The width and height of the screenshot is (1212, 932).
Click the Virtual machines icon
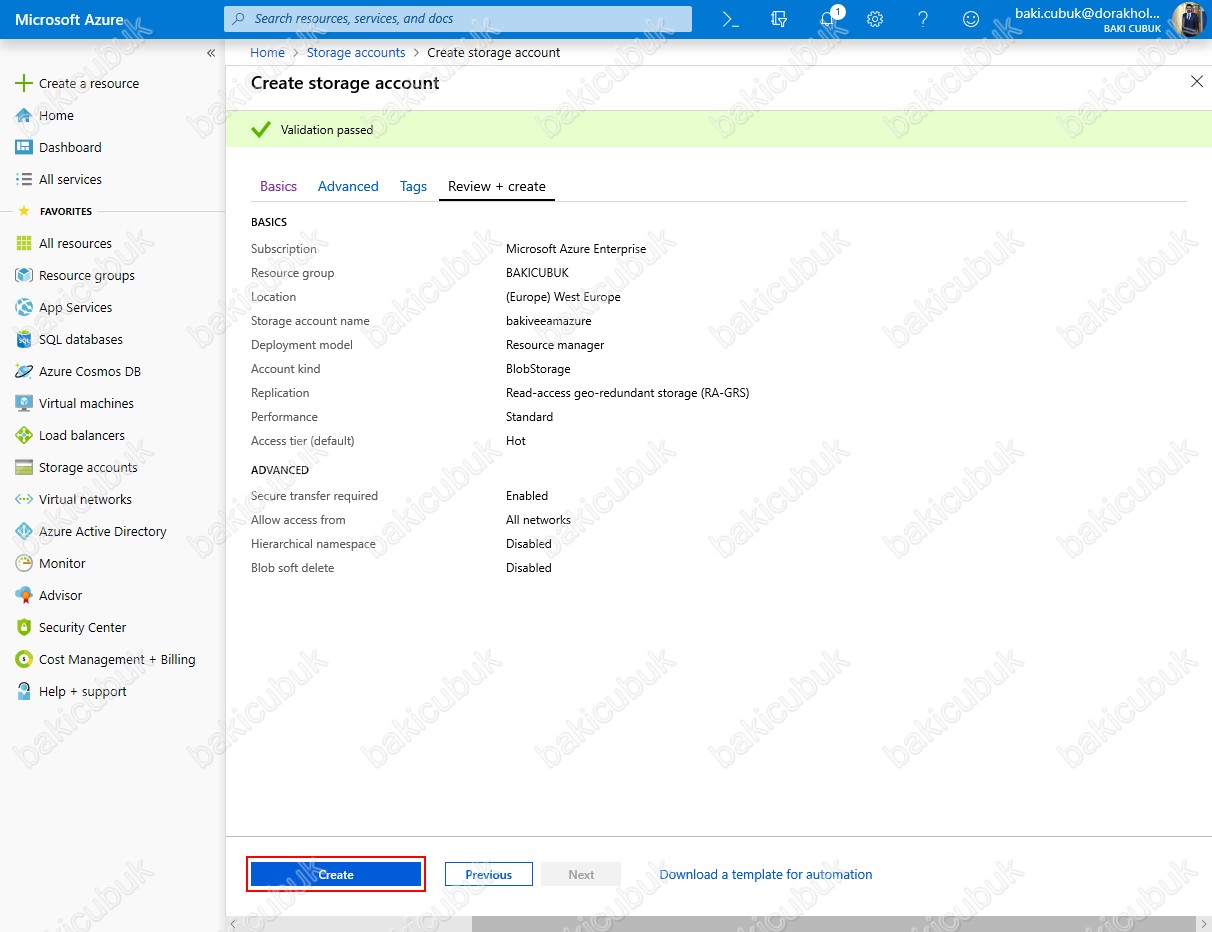24,403
